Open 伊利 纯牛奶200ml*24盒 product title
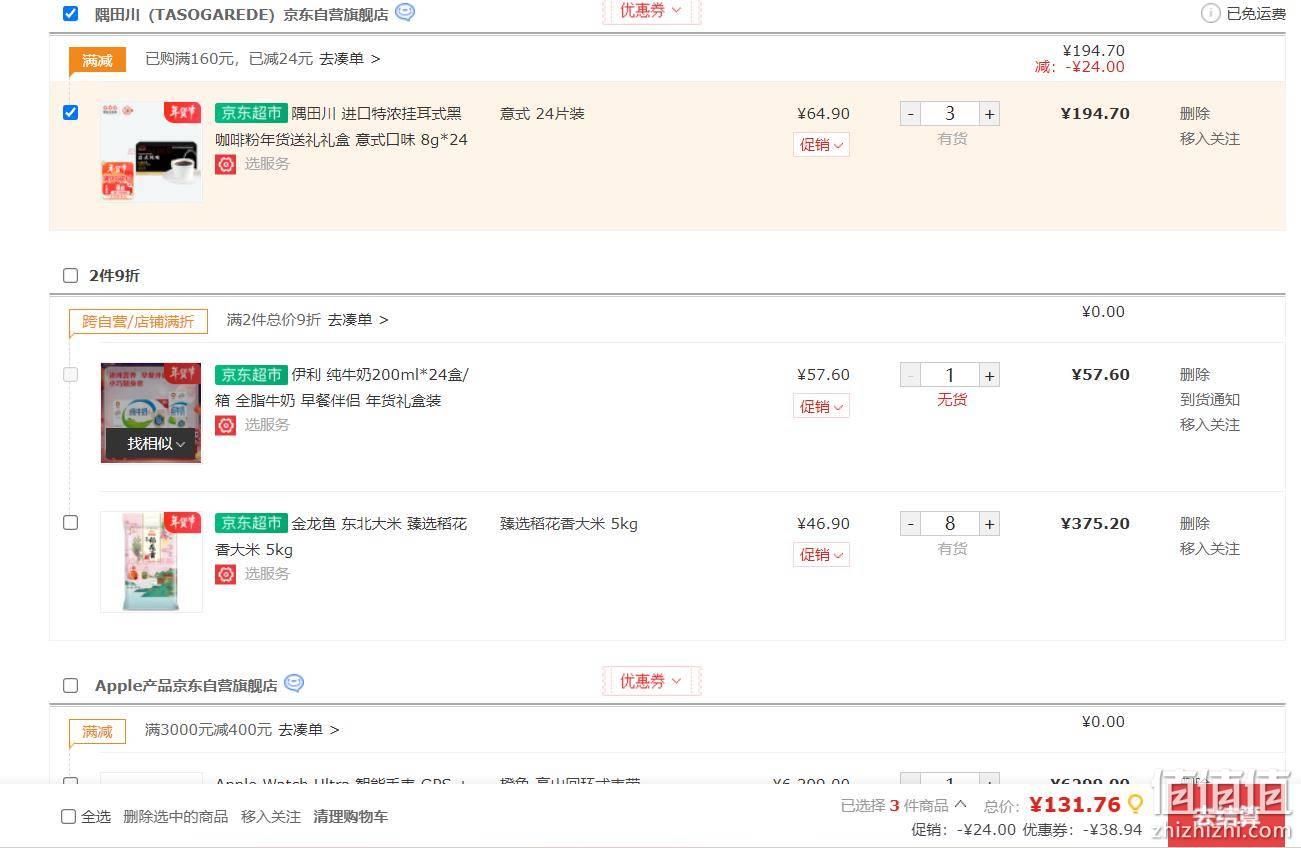 [x=342, y=388]
